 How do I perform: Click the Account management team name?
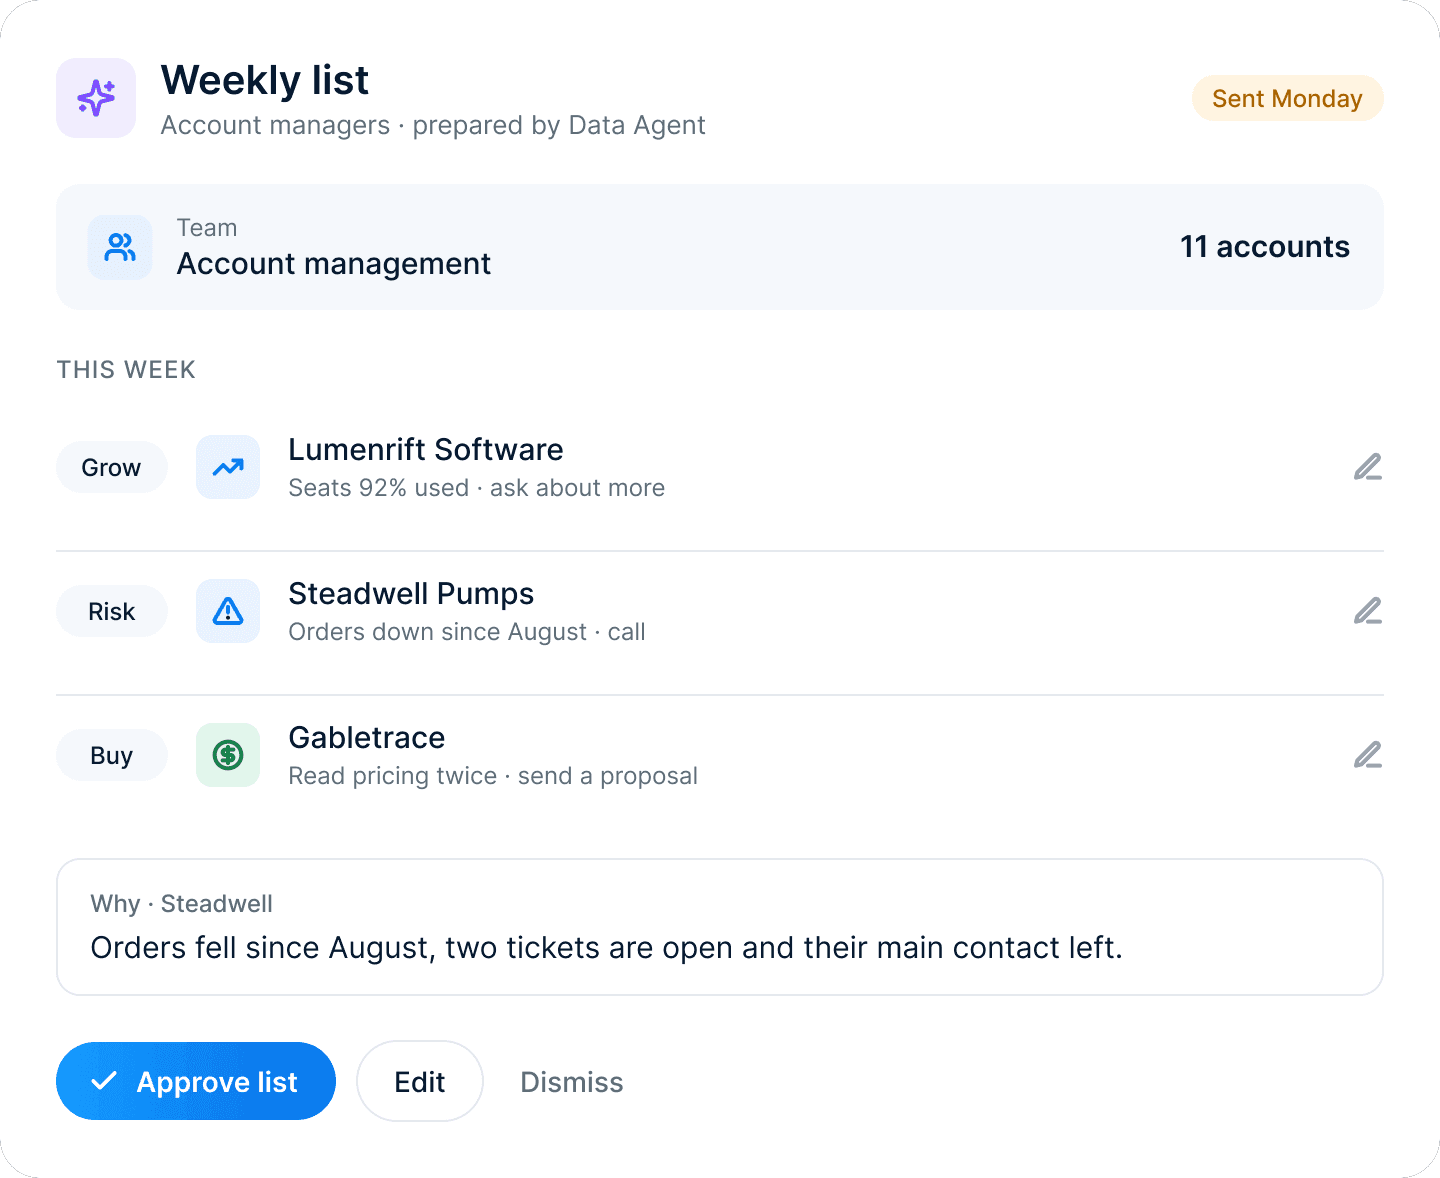click(334, 264)
